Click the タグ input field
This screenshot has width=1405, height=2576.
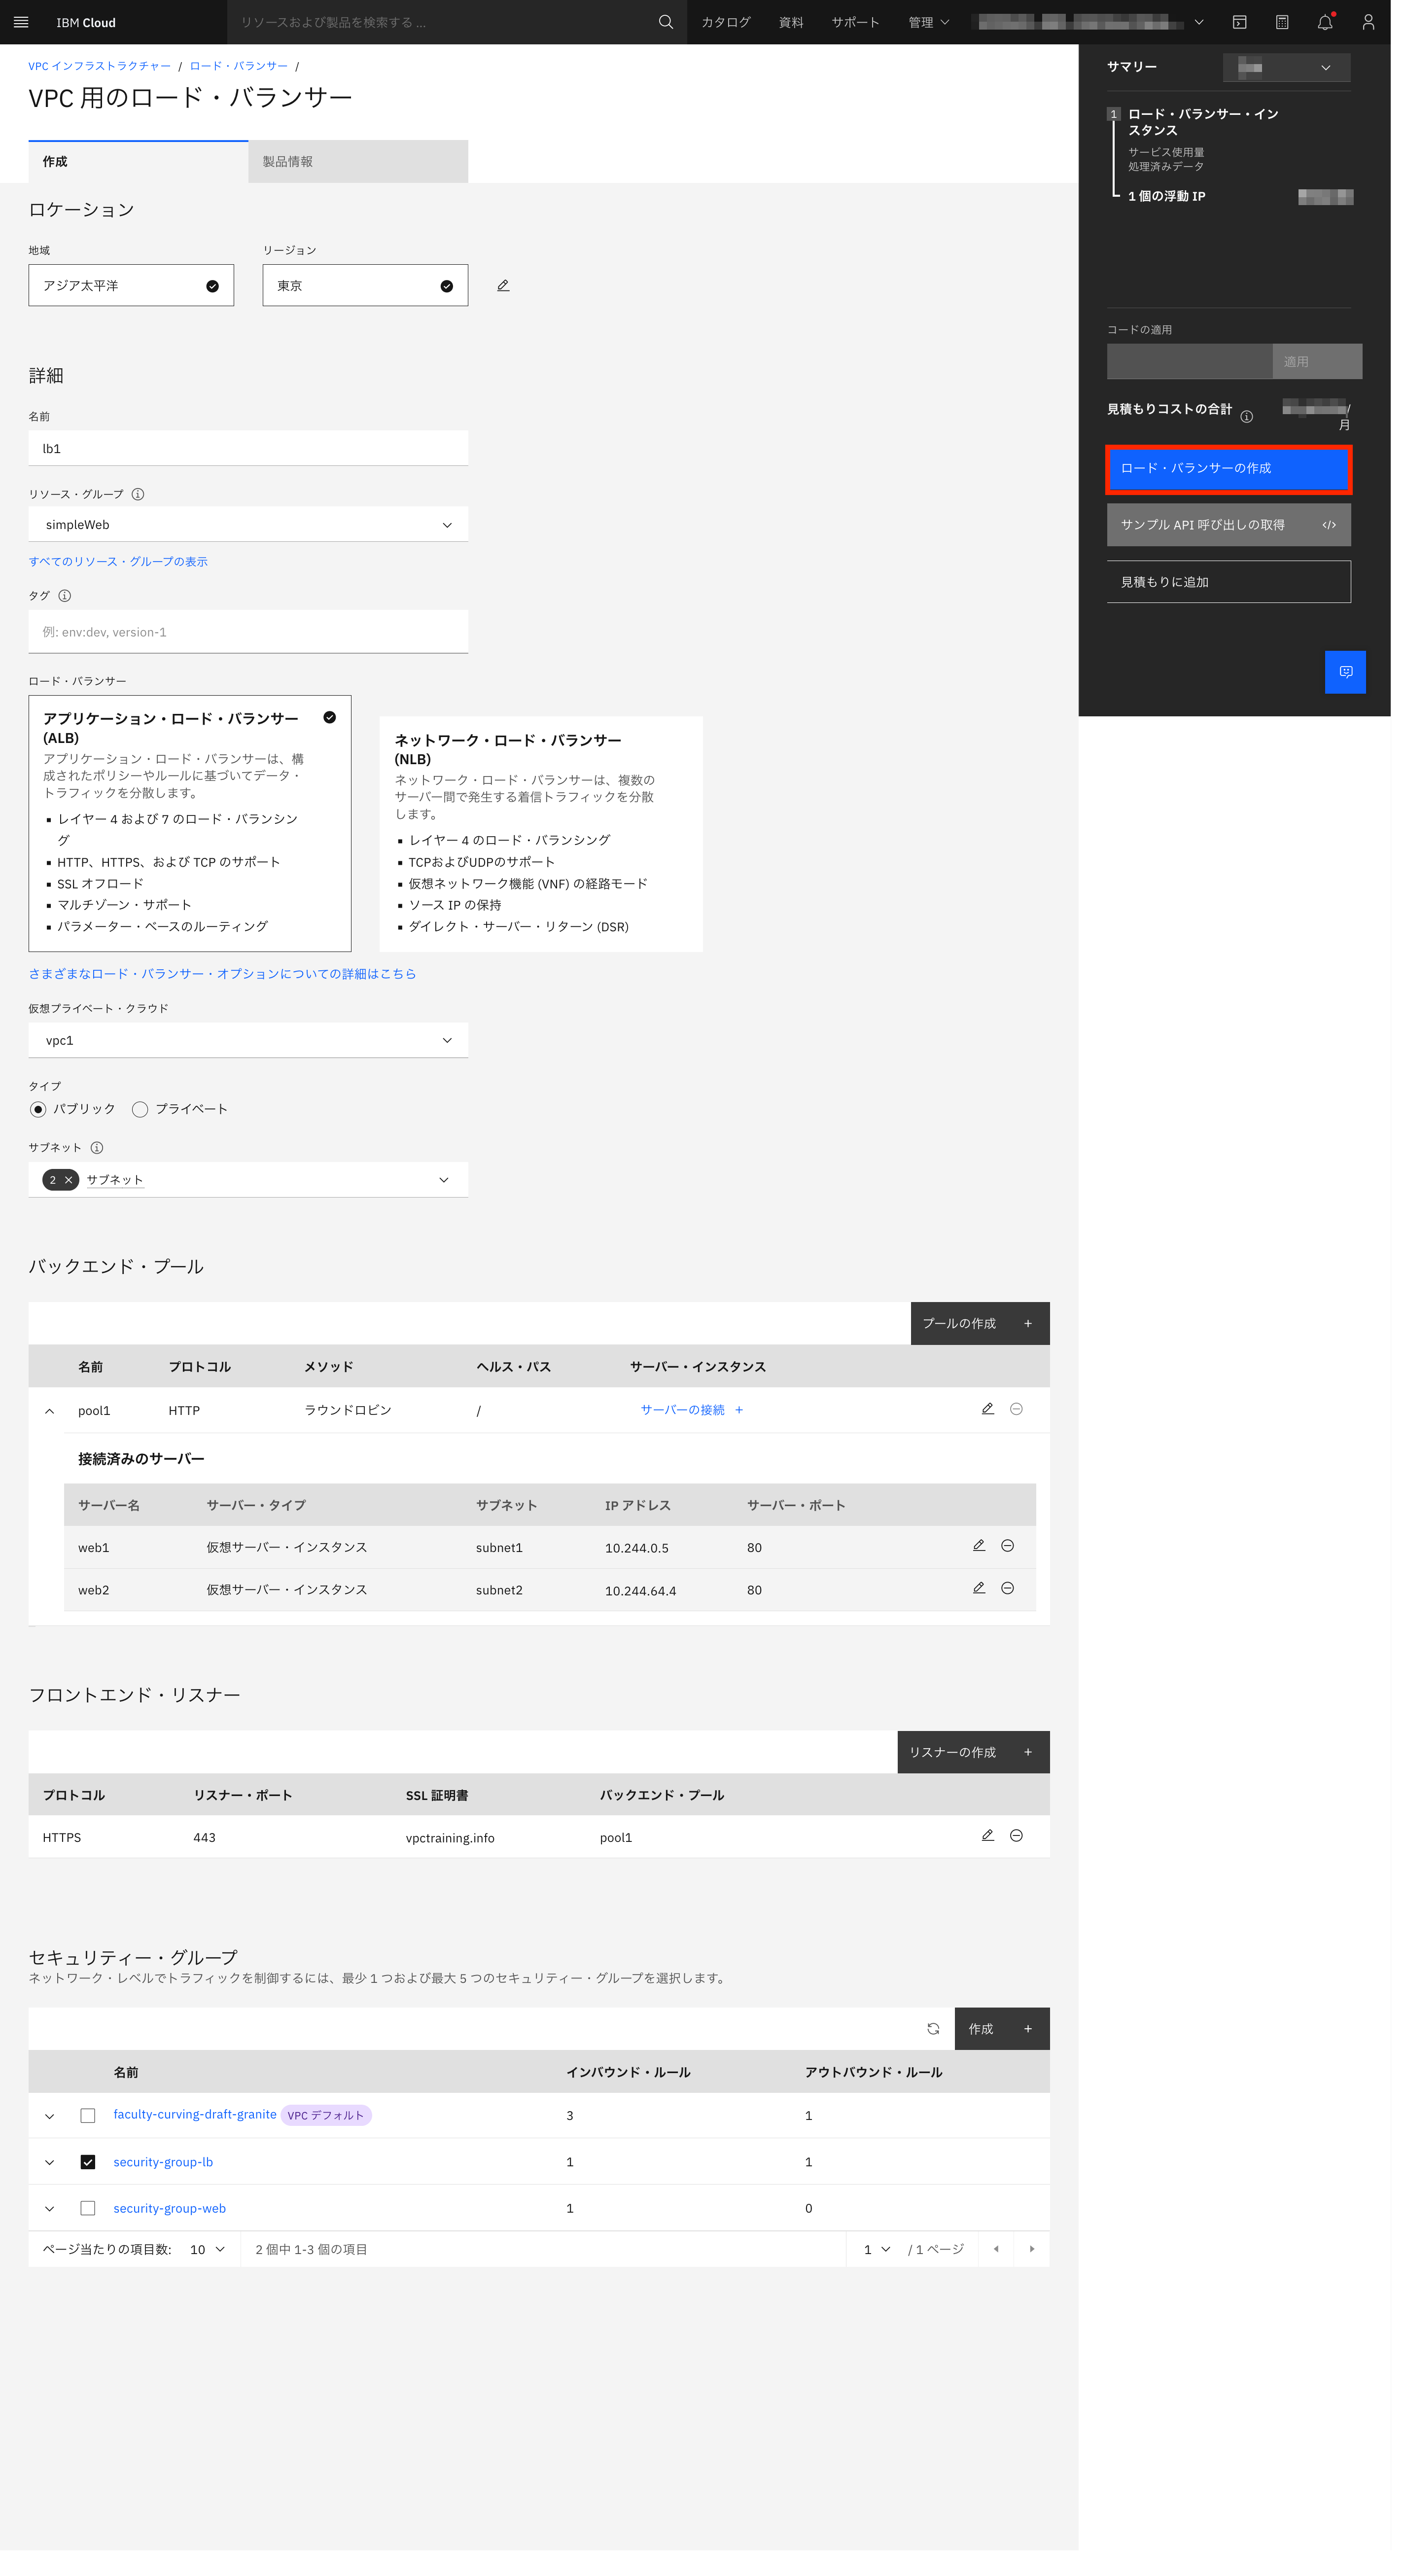(248, 632)
